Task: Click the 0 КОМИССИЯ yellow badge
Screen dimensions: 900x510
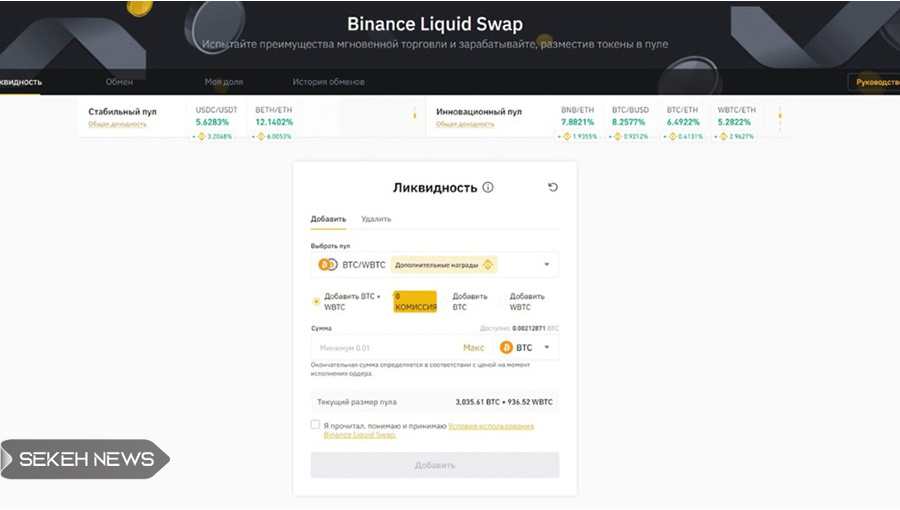Action: (x=415, y=302)
